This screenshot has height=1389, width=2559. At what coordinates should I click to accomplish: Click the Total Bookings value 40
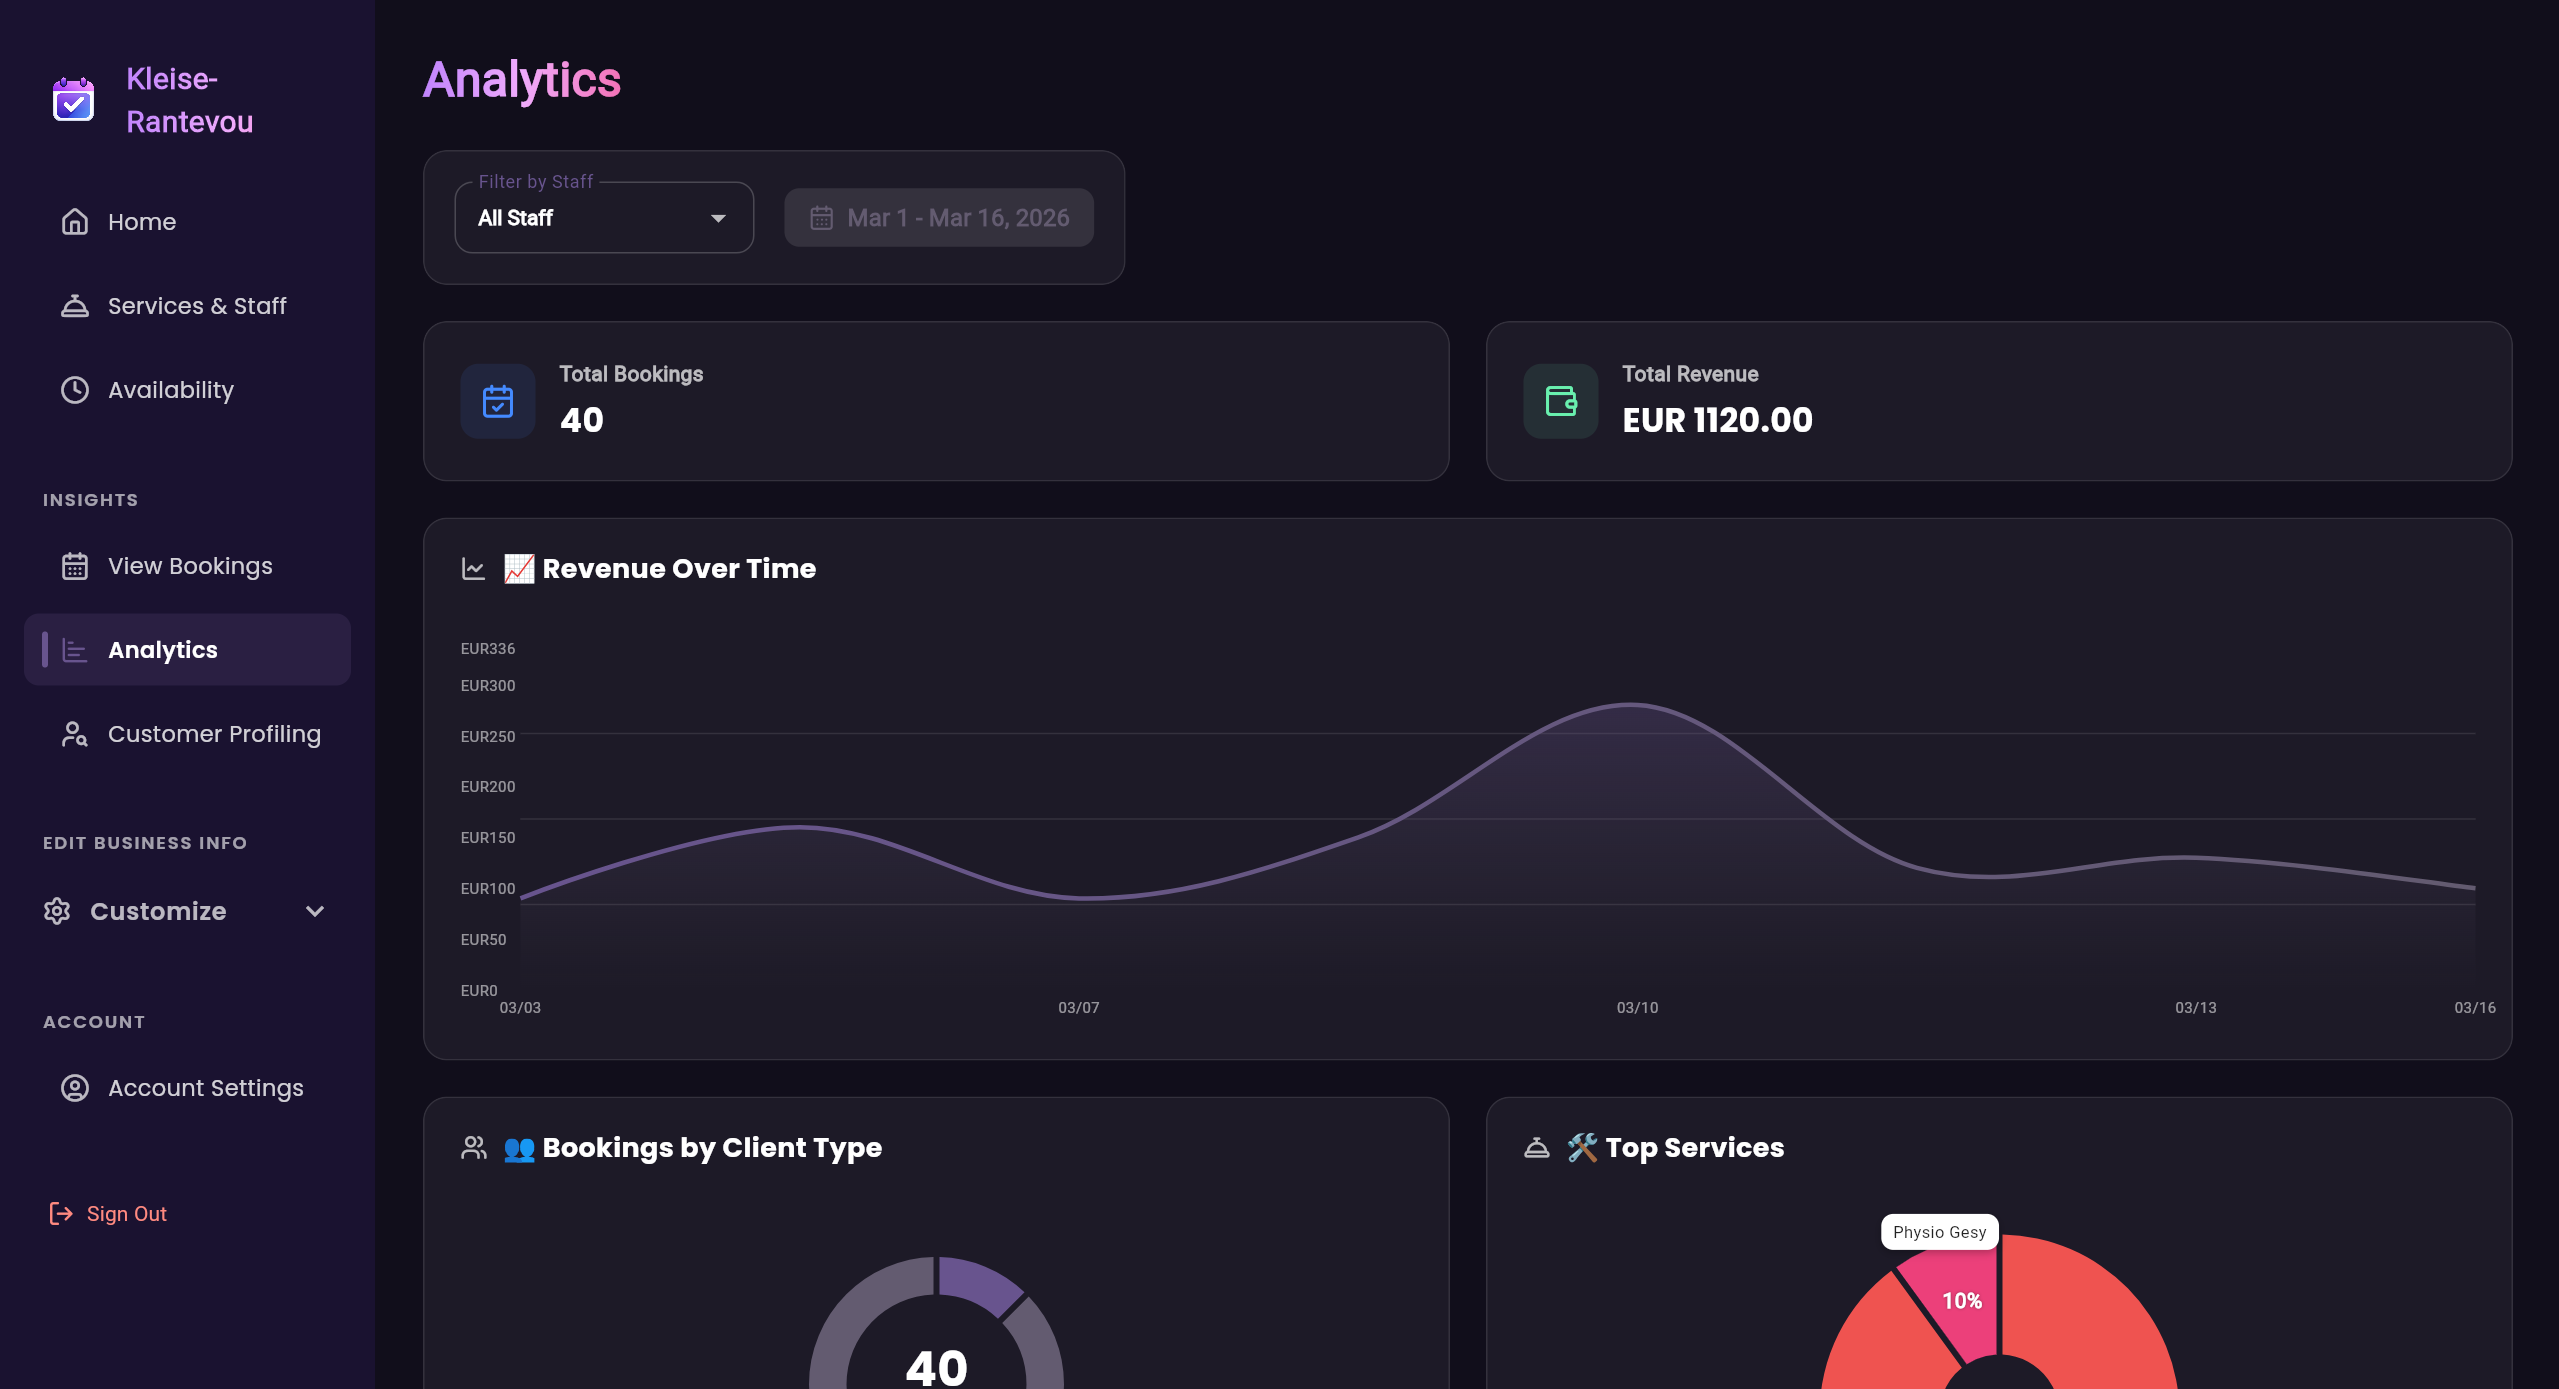point(582,420)
